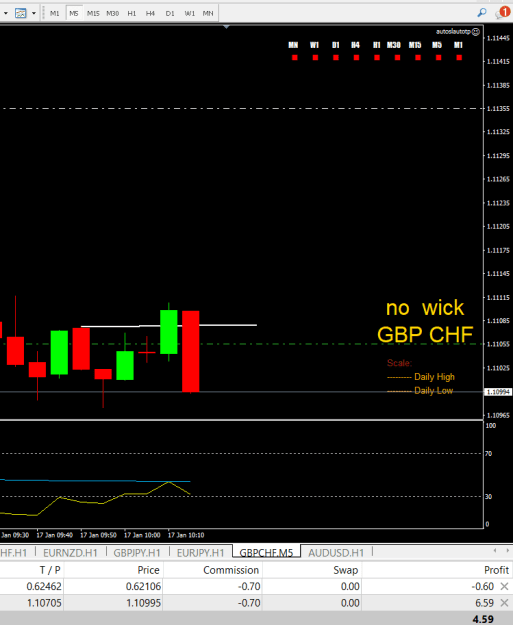Expand the dropdown arrow left of templates icon
The height and width of the screenshot is (625, 513).
coord(6,13)
